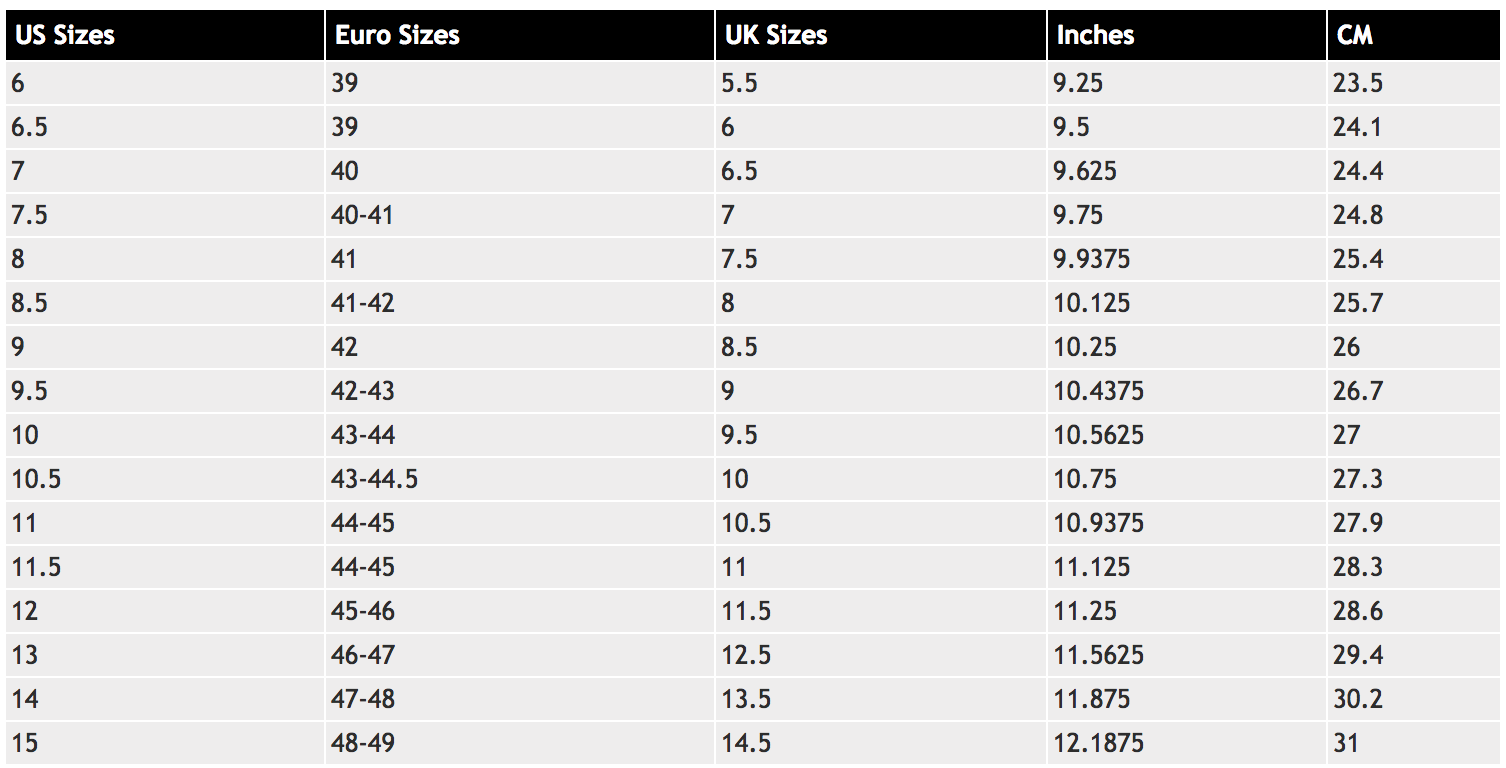
Task: Click the Euro size 48-49 cell
Action: (363, 743)
